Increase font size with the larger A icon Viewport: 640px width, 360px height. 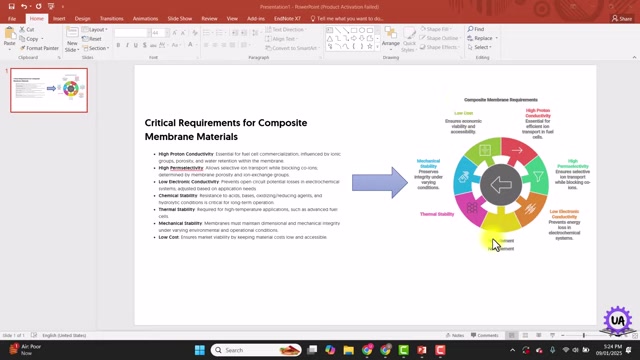tap(175, 33)
